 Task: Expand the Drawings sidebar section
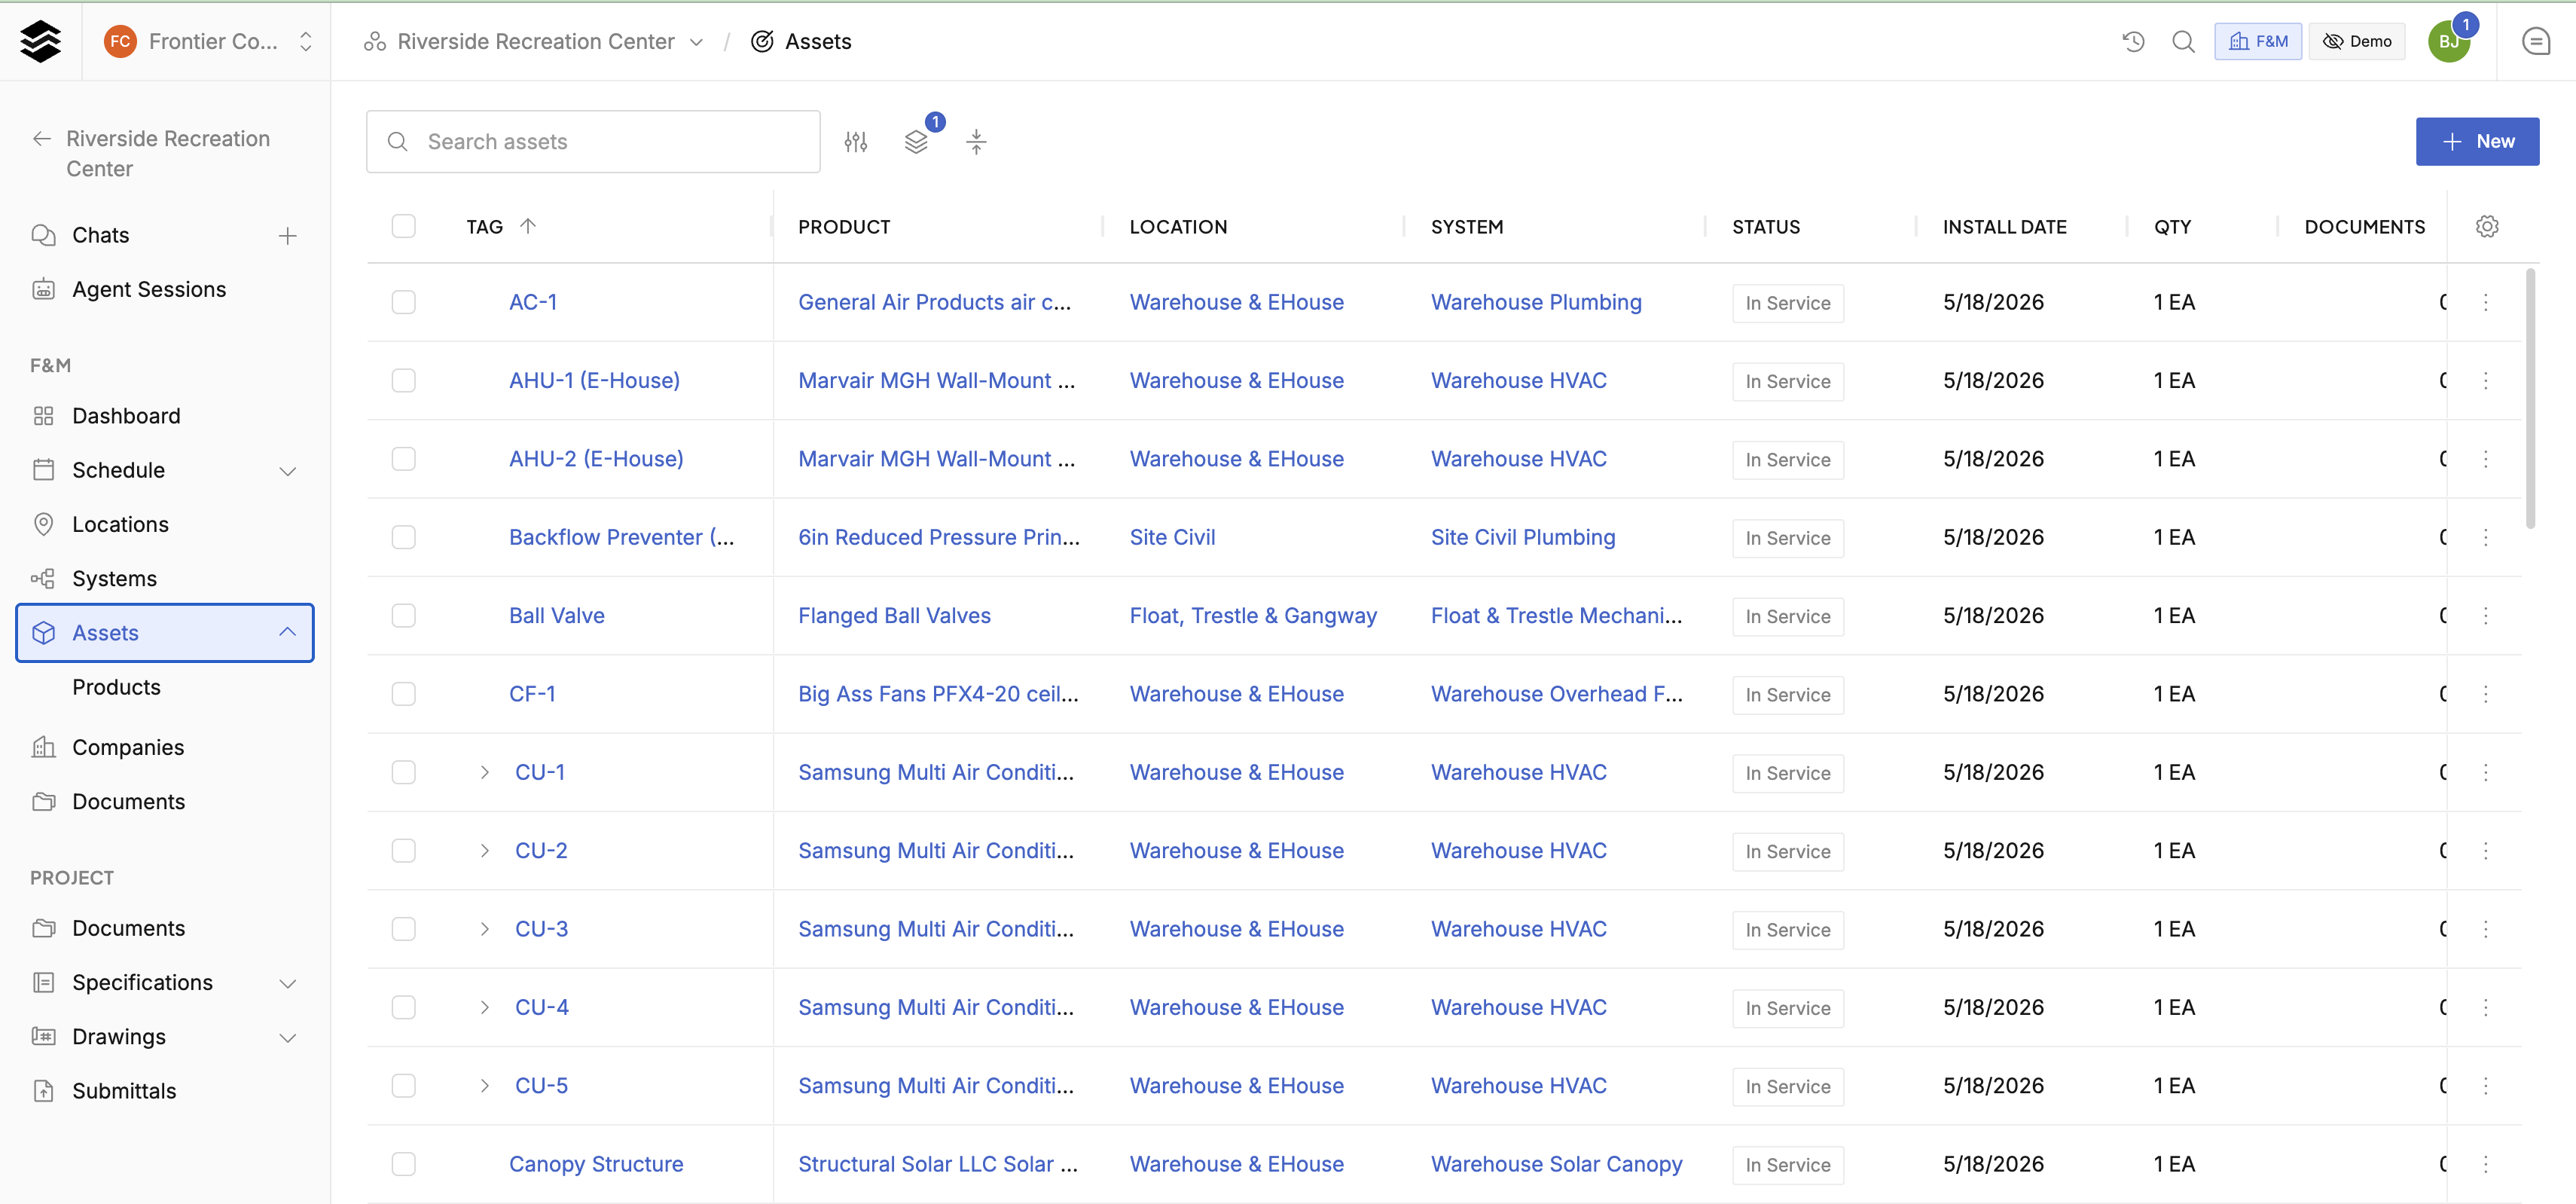point(288,1038)
